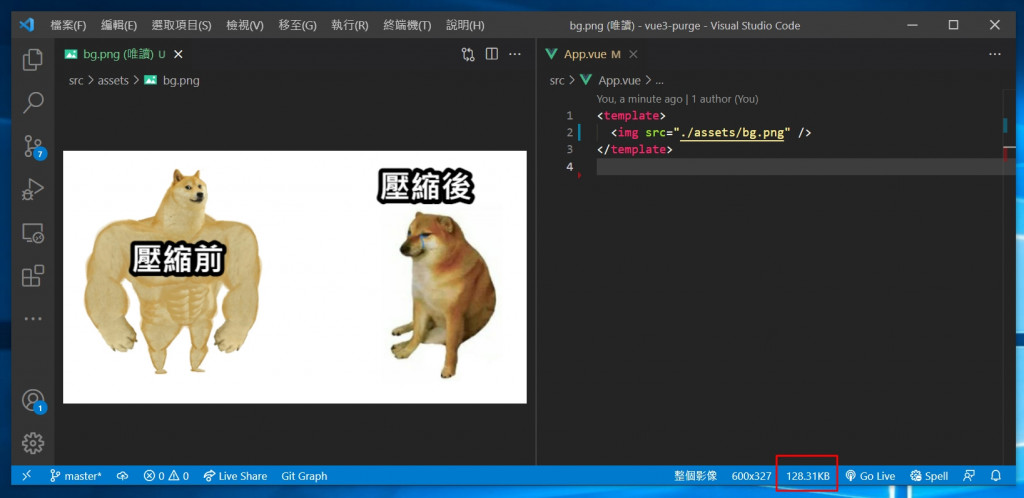Open the 說明(H) menu
1024x498 pixels.
coord(465,25)
